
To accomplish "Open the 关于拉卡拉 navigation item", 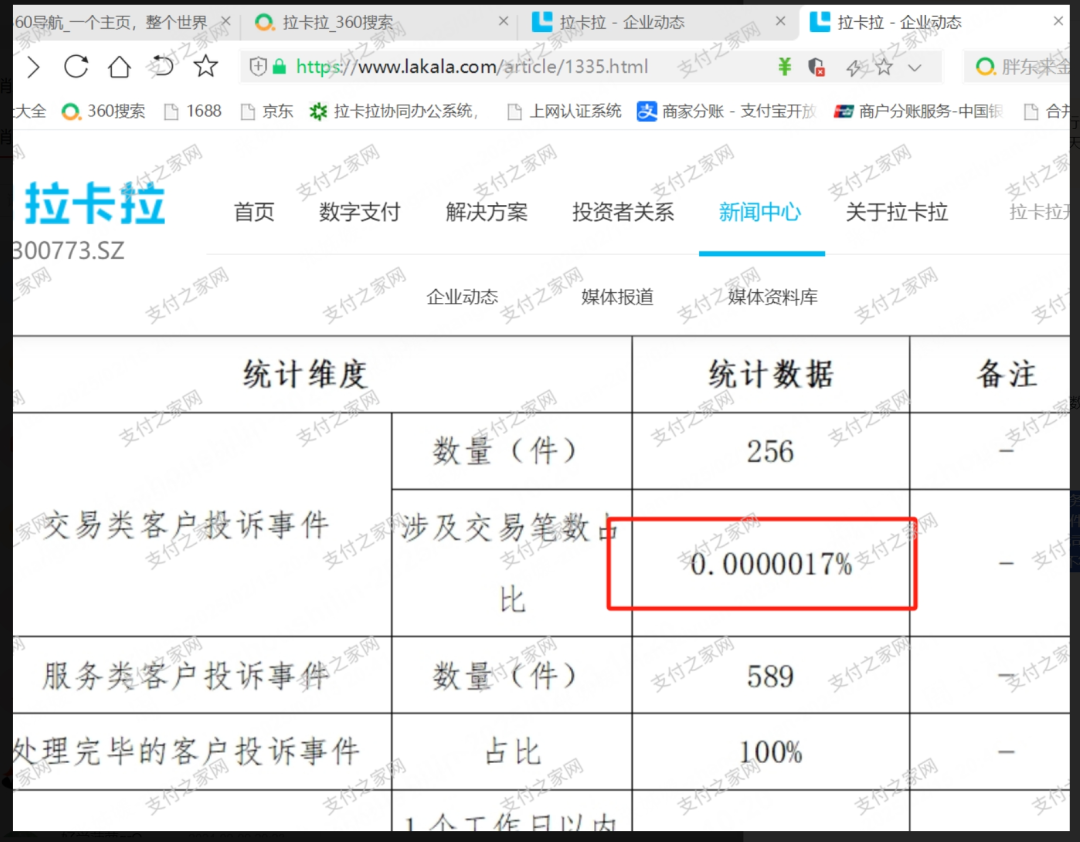I will coord(897,212).
